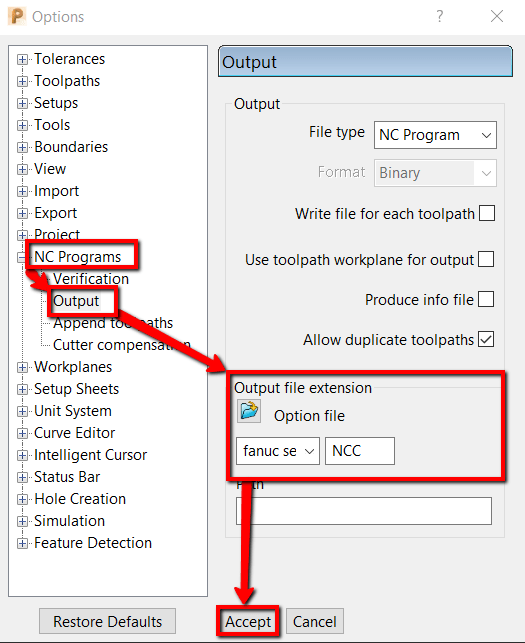The image size is (525, 643).
Task: Click the 'Feature Detection' tree label
Action: click(x=93, y=543)
